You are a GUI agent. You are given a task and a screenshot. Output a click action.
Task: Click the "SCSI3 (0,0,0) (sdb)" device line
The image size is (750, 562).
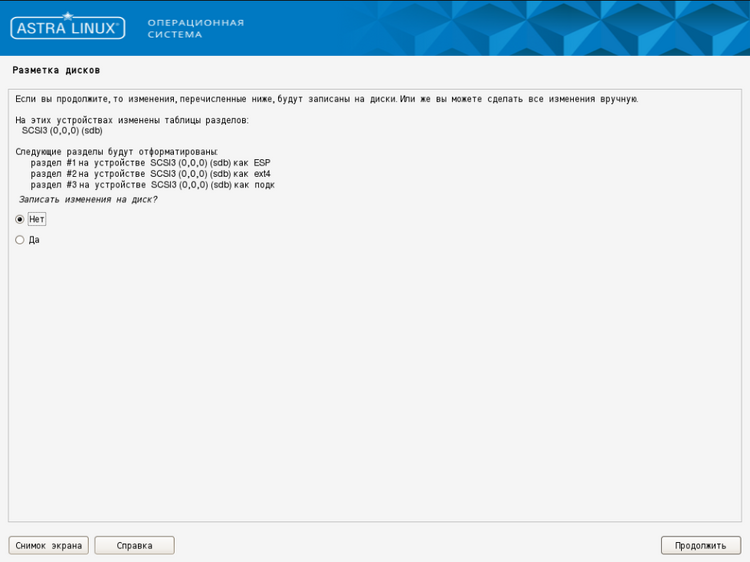62,130
